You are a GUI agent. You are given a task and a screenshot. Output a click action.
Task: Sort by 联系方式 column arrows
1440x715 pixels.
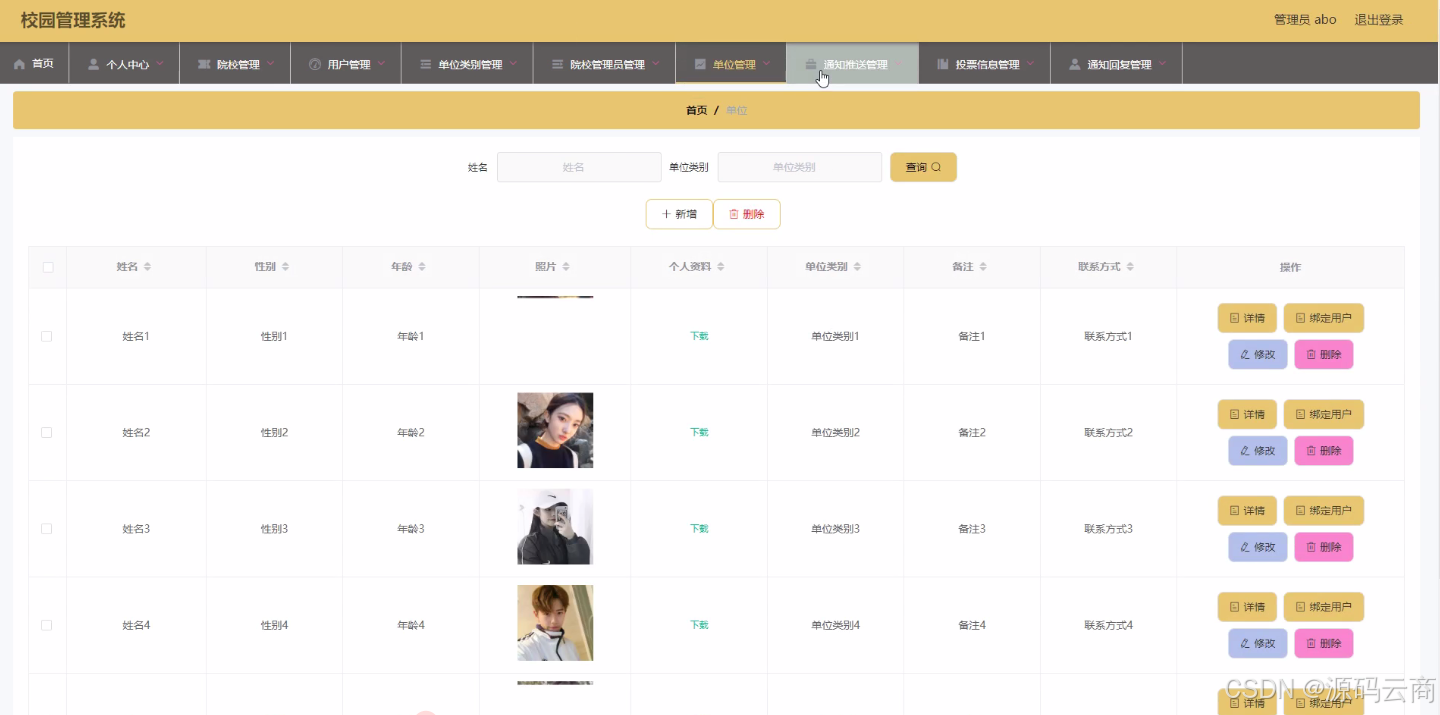click(1130, 267)
